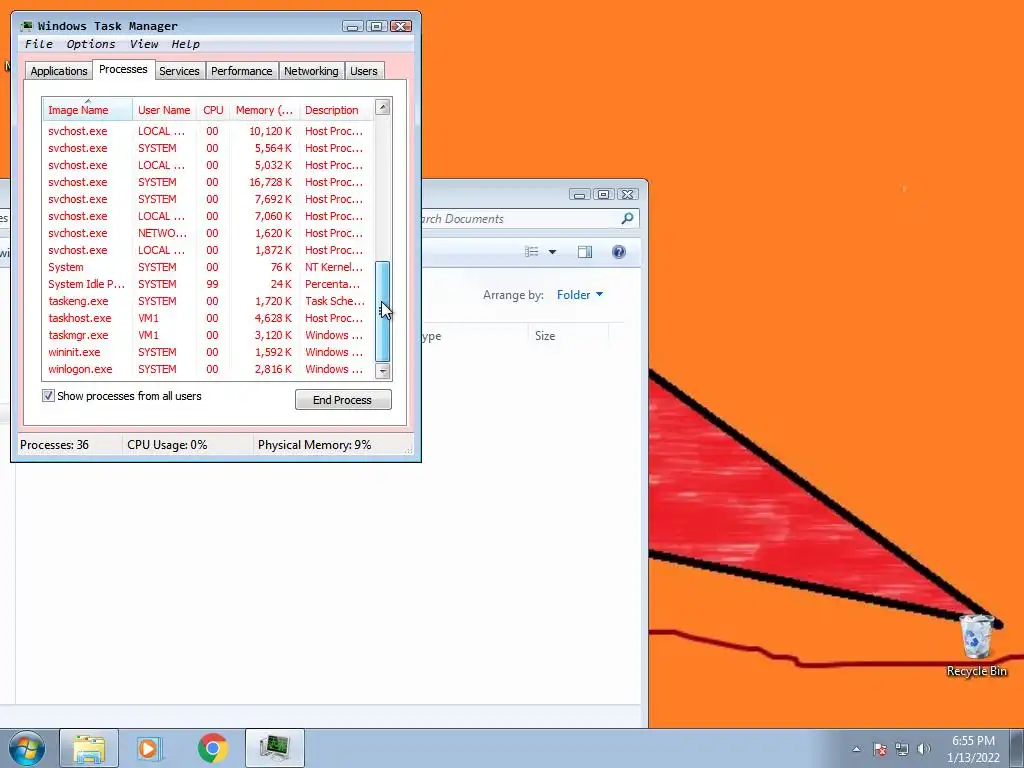This screenshot has height=768, width=1024.
Task: Select svchost.exe row using 7,692 K
Action: [208, 199]
